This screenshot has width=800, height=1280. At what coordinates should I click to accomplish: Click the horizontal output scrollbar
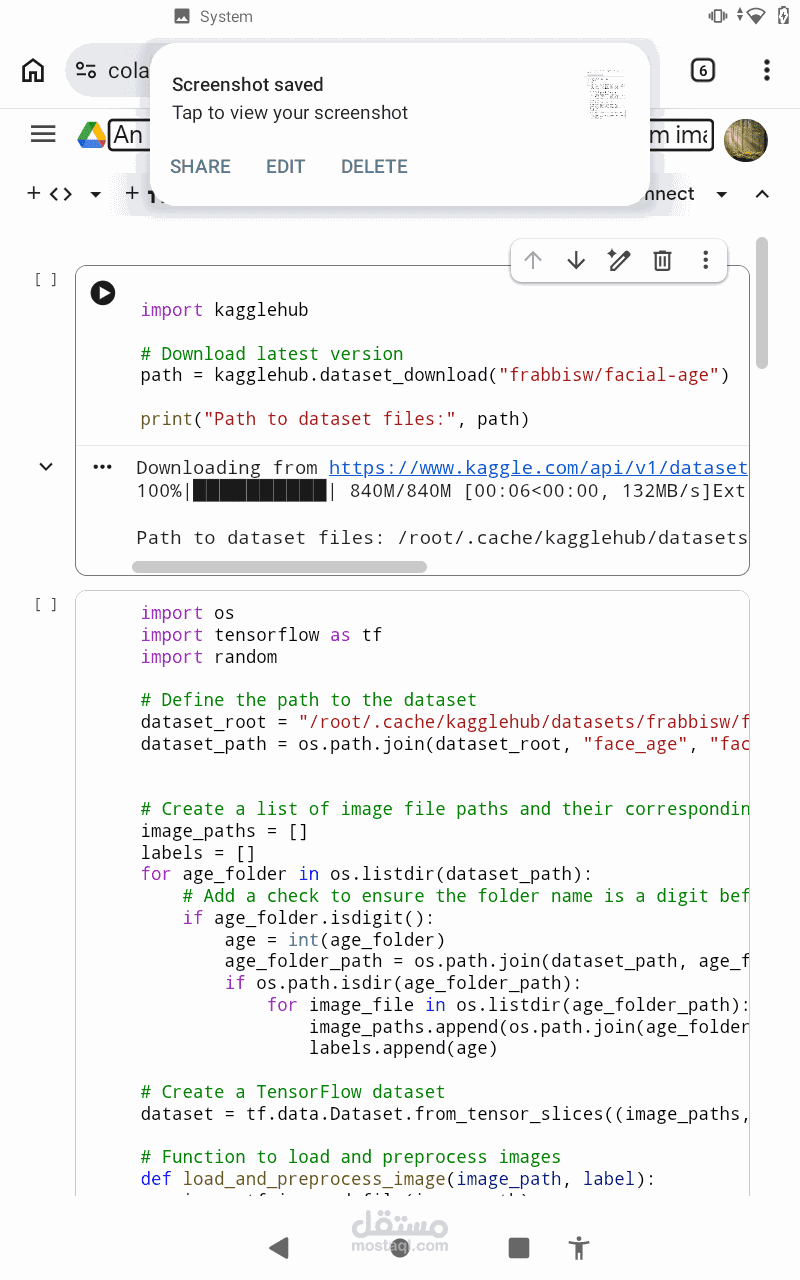[279, 567]
